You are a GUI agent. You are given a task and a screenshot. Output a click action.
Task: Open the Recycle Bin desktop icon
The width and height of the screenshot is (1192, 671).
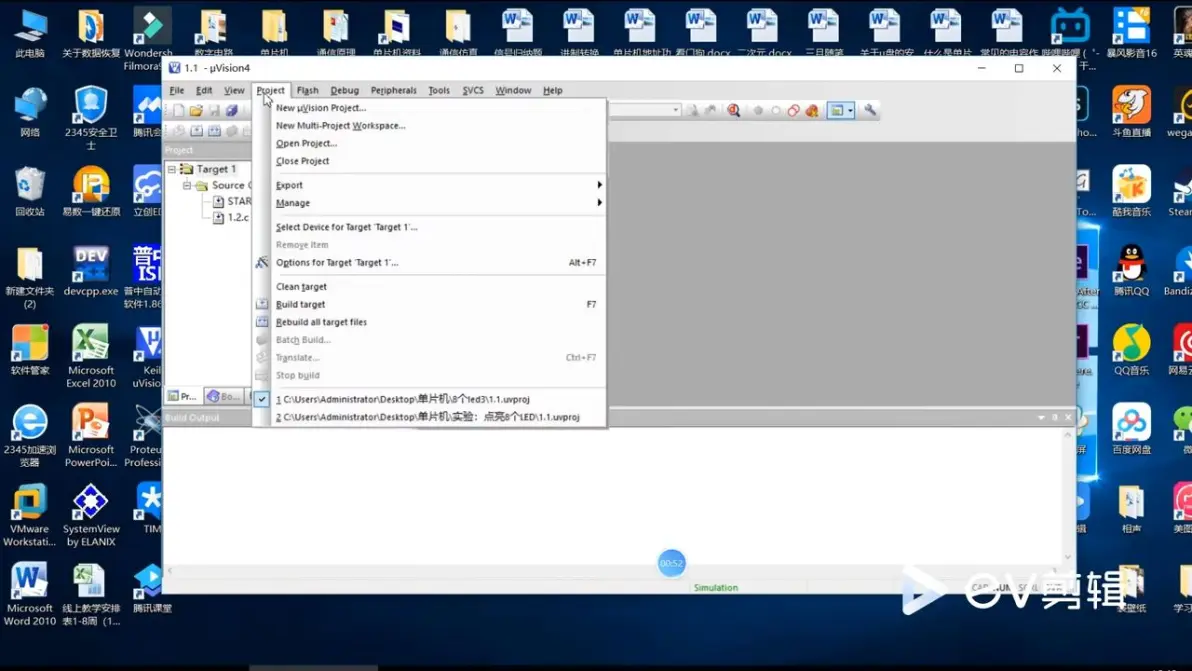30,191
